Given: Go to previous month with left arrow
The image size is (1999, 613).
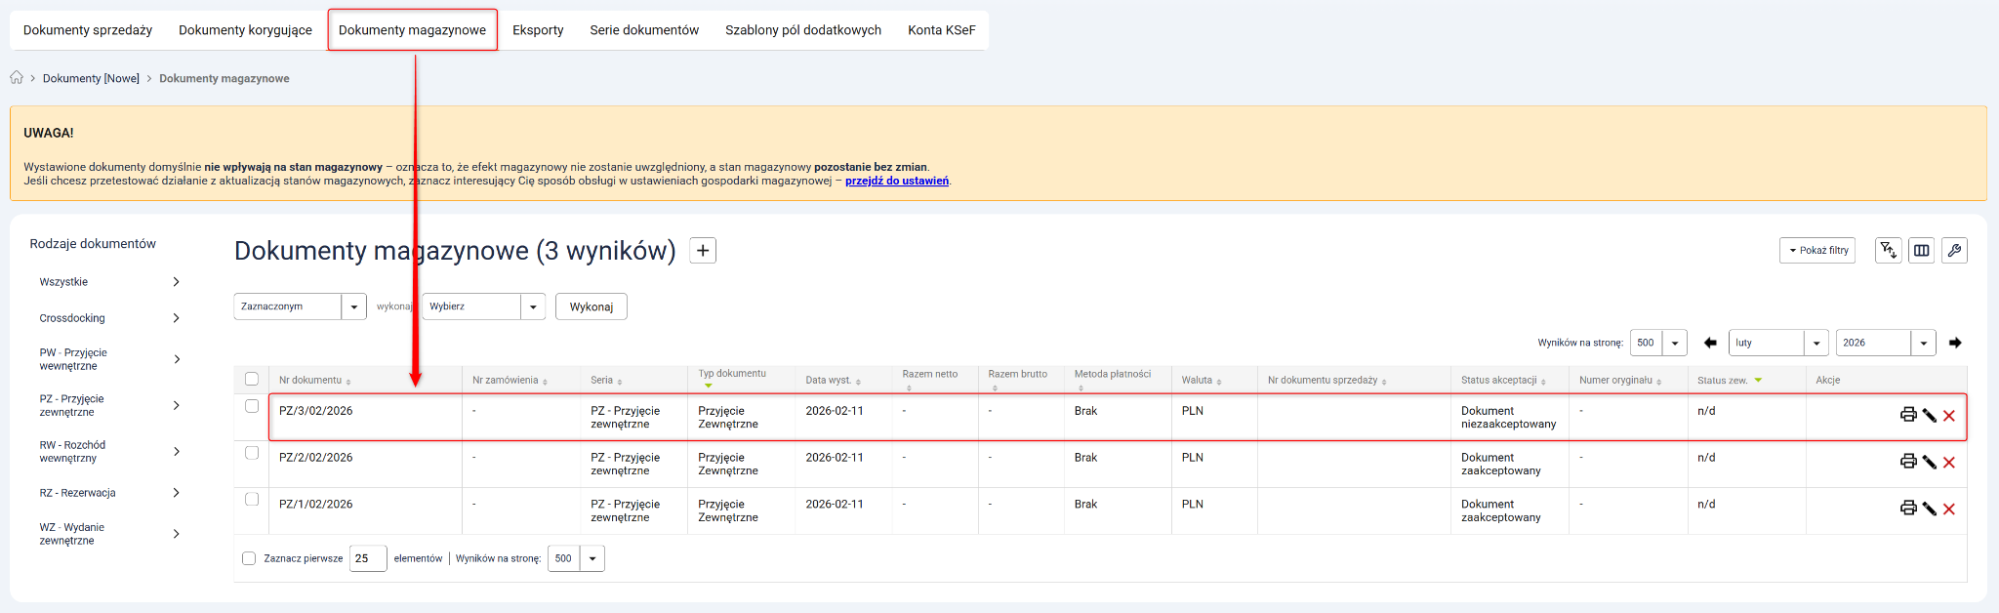Looking at the screenshot, I should coord(1710,343).
